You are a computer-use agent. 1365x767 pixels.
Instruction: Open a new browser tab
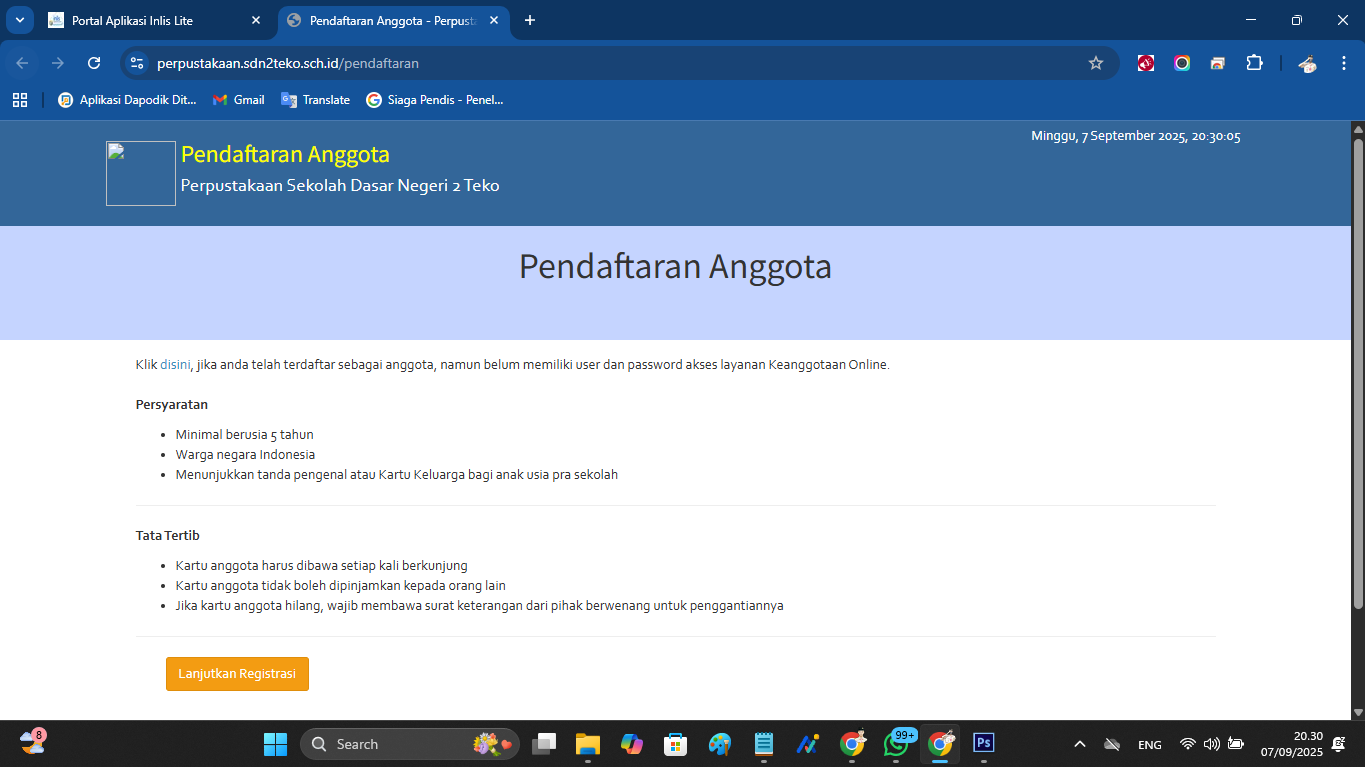[530, 20]
